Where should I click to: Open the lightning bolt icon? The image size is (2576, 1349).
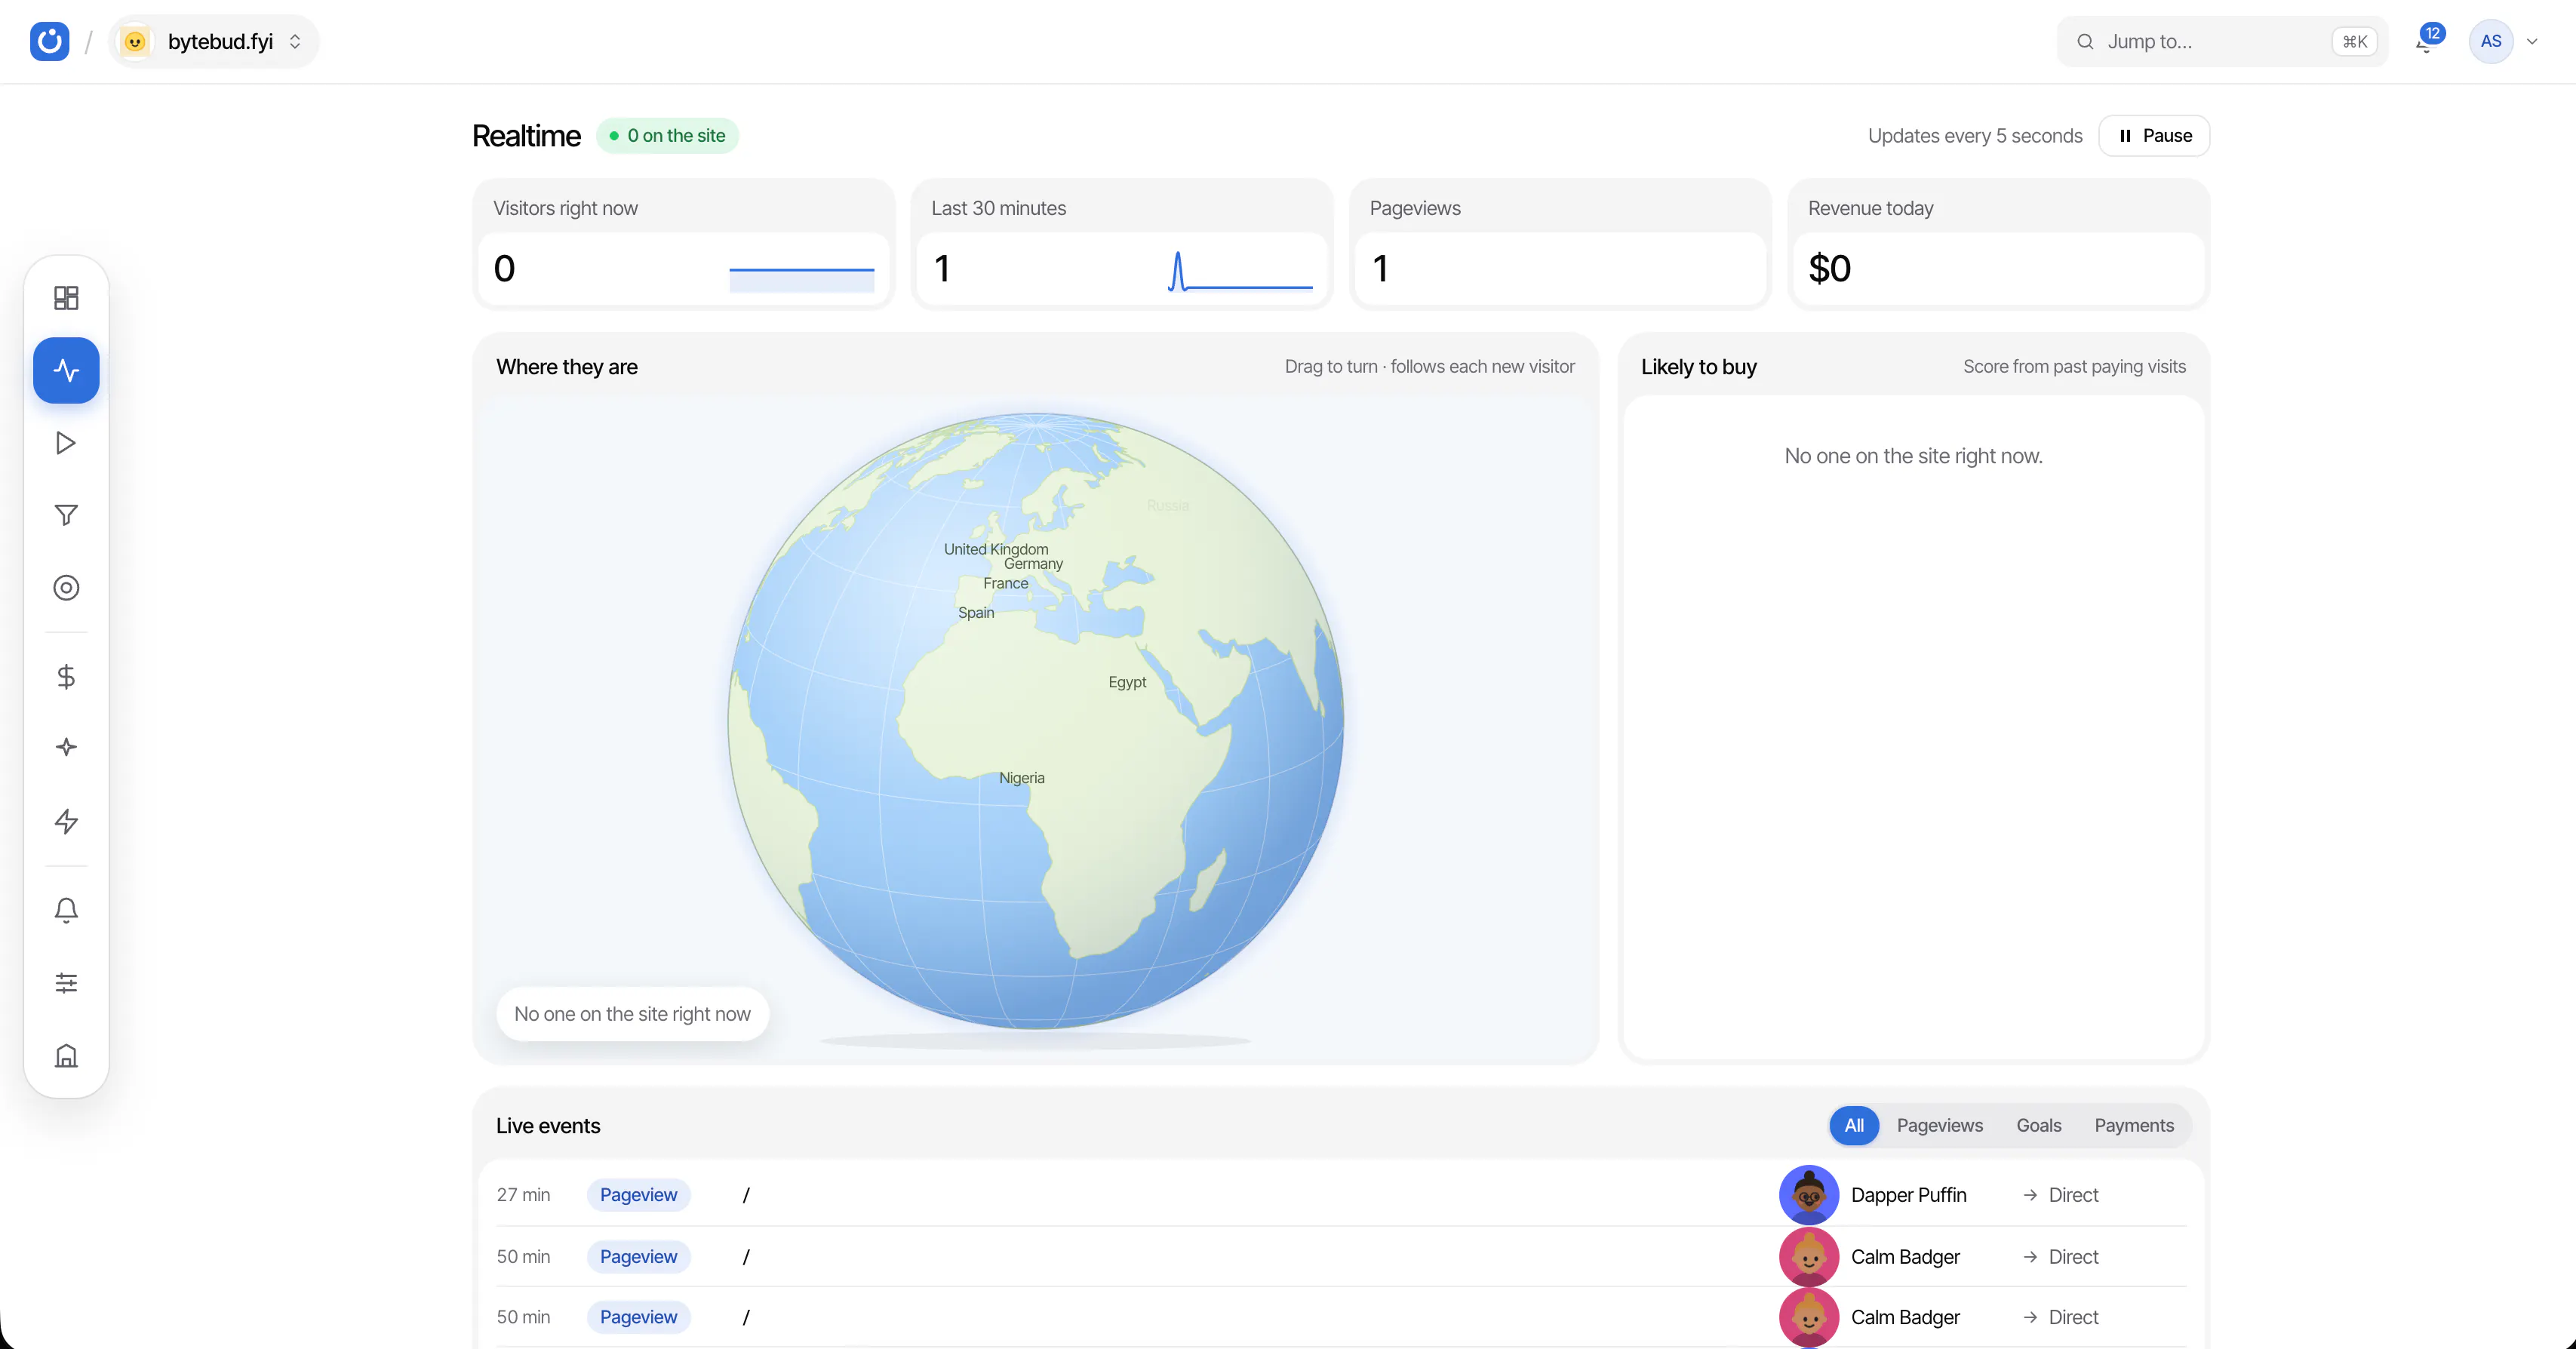point(66,821)
